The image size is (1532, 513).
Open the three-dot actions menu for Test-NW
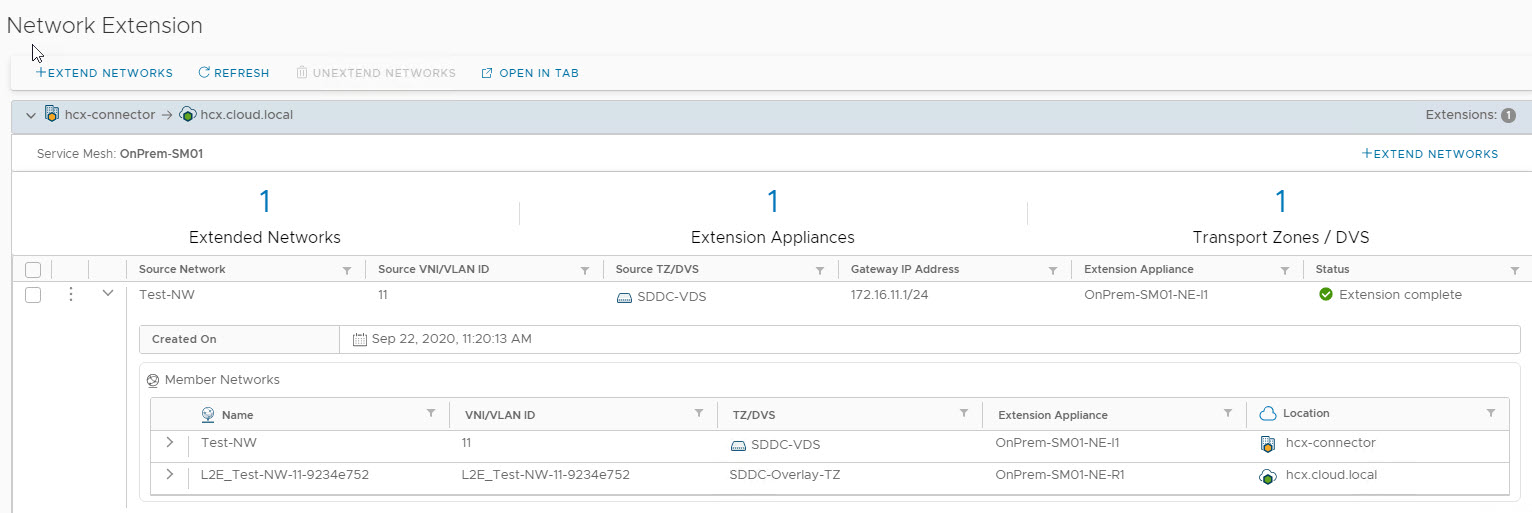point(71,295)
